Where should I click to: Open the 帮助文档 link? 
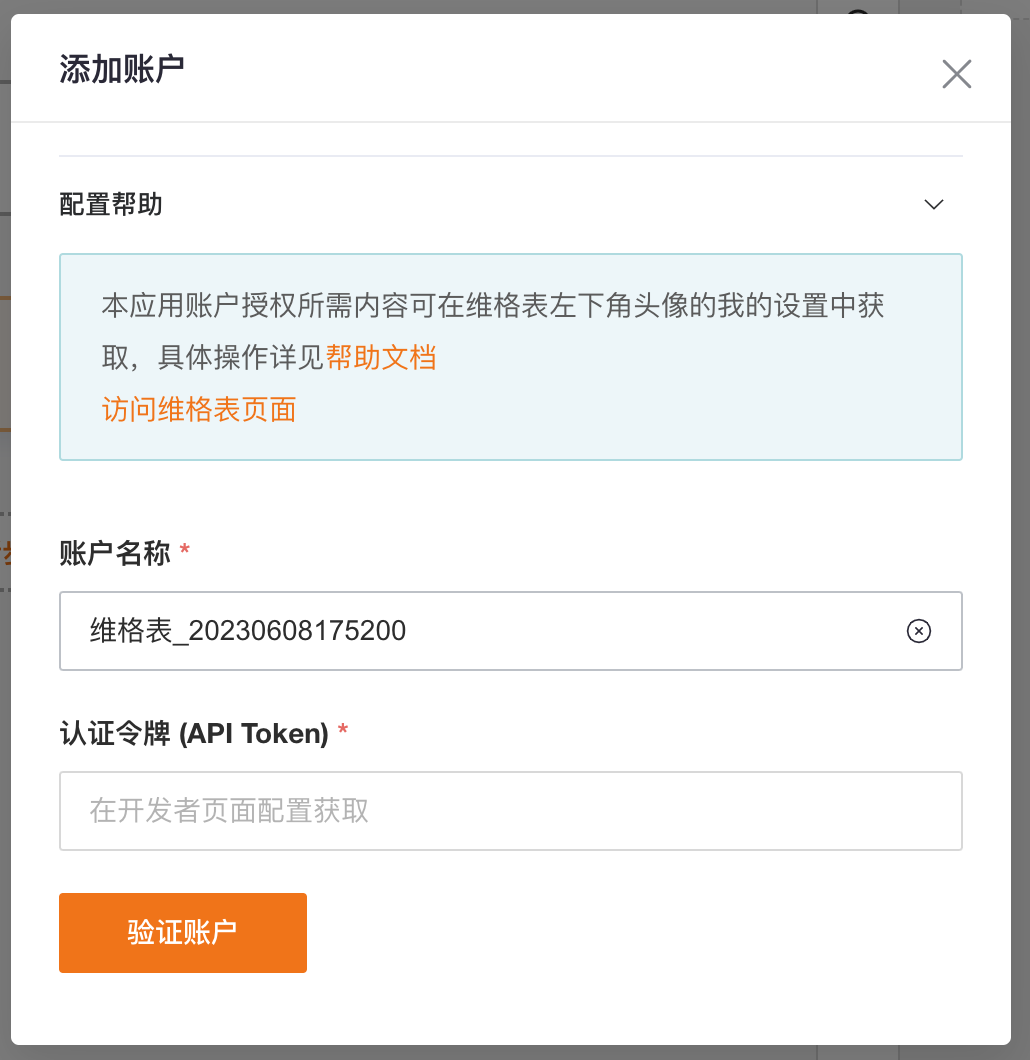click(x=381, y=358)
